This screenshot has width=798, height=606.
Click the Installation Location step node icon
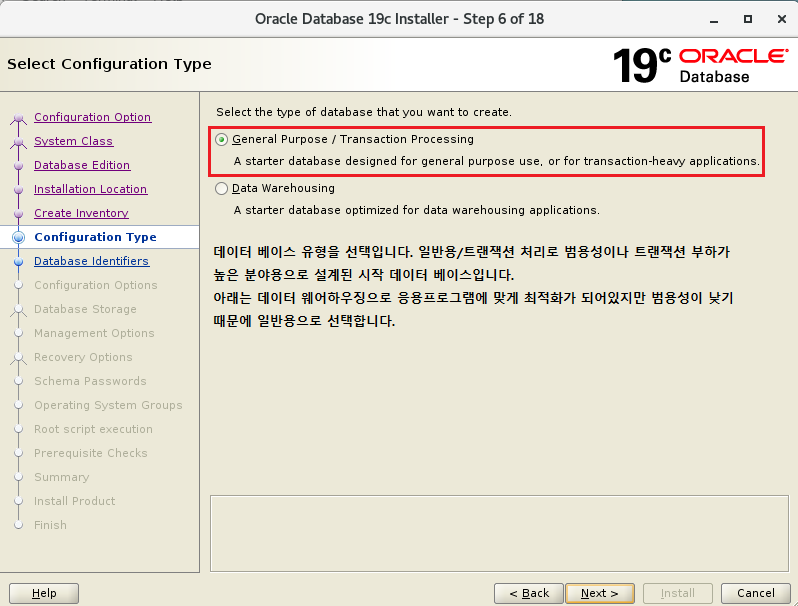[x=18, y=190]
